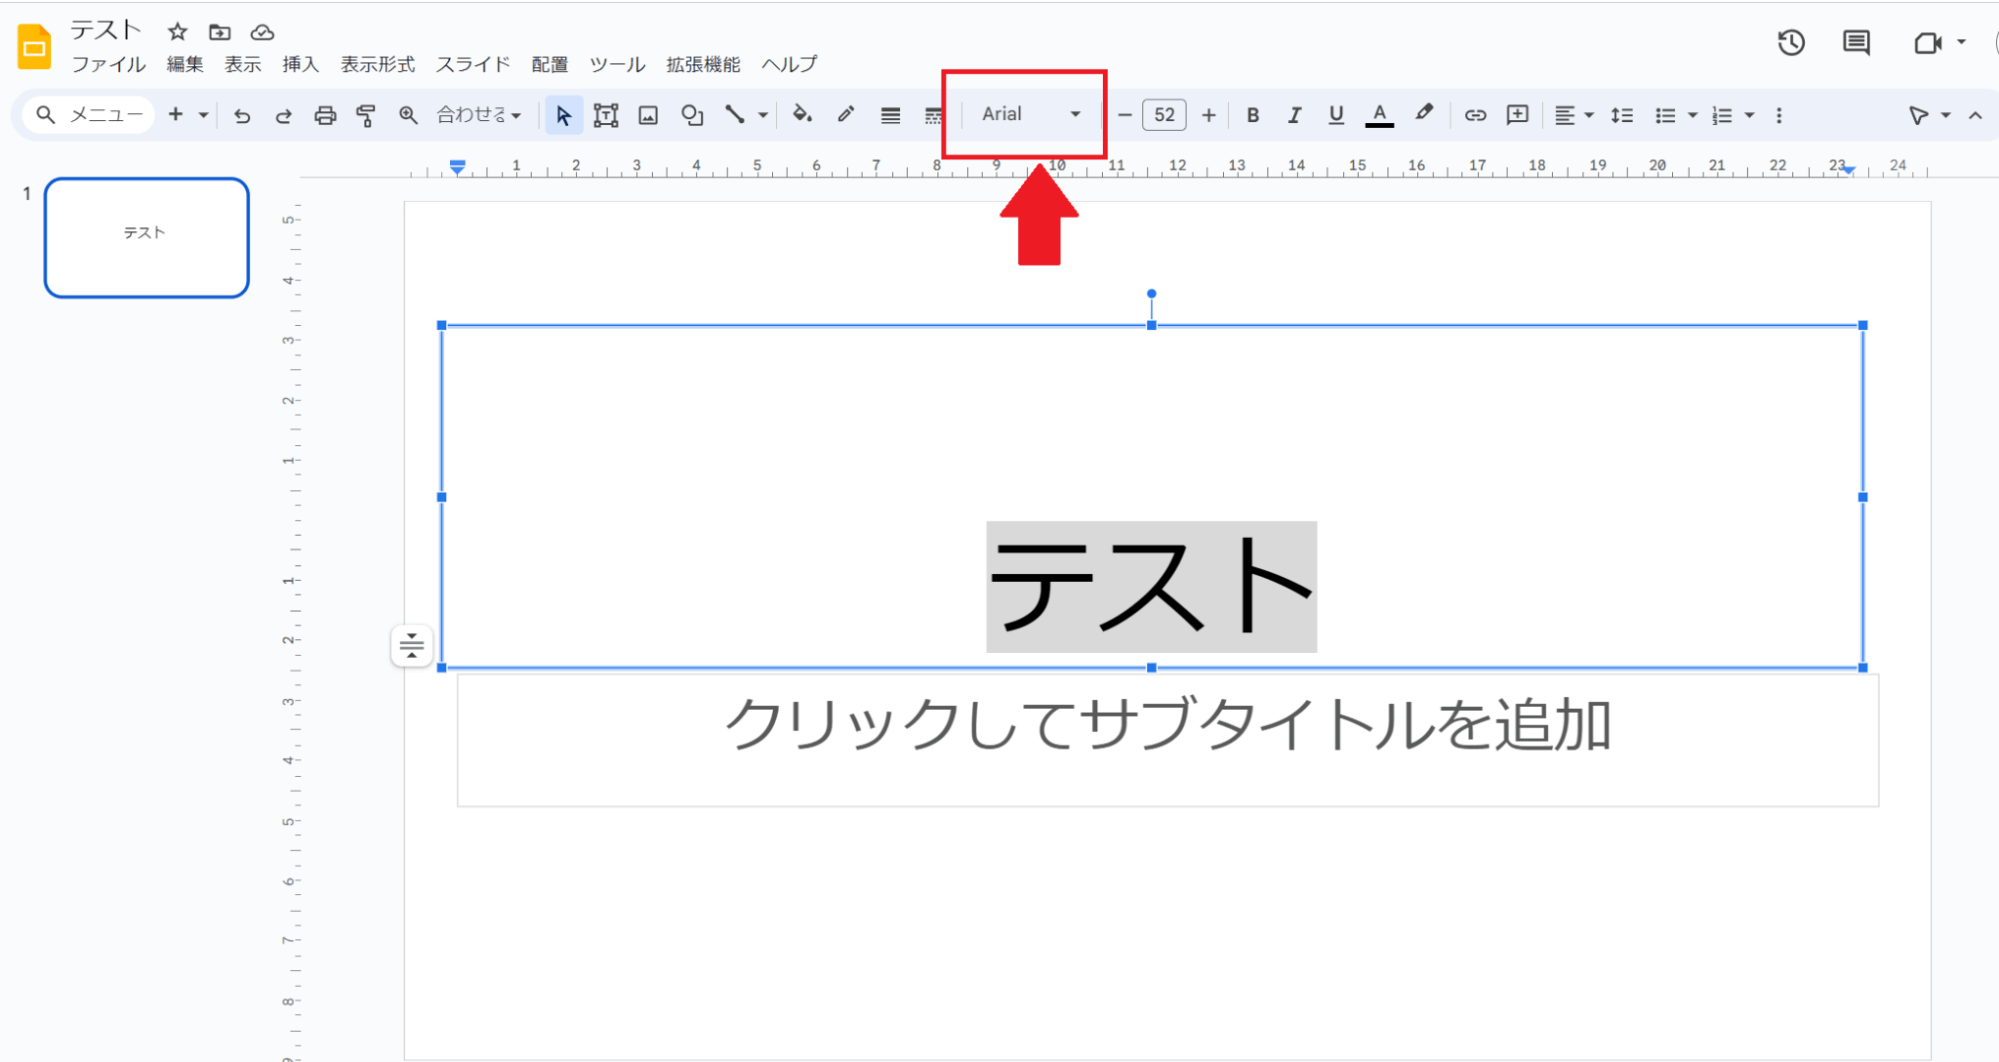
Task: Open the スライド menu
Action: (x=473, y=65)
